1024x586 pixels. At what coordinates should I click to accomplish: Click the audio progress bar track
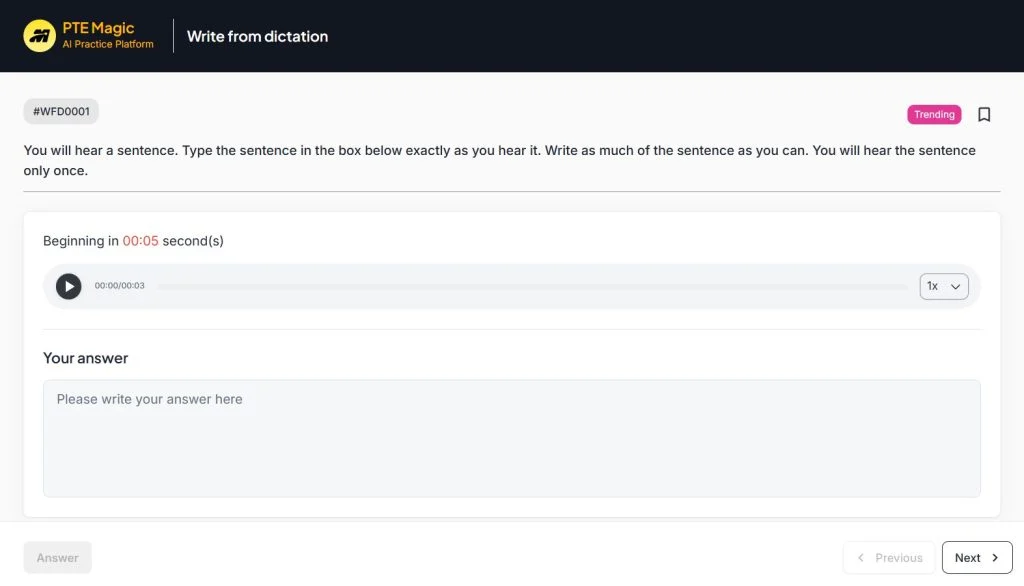click(532, 287)
